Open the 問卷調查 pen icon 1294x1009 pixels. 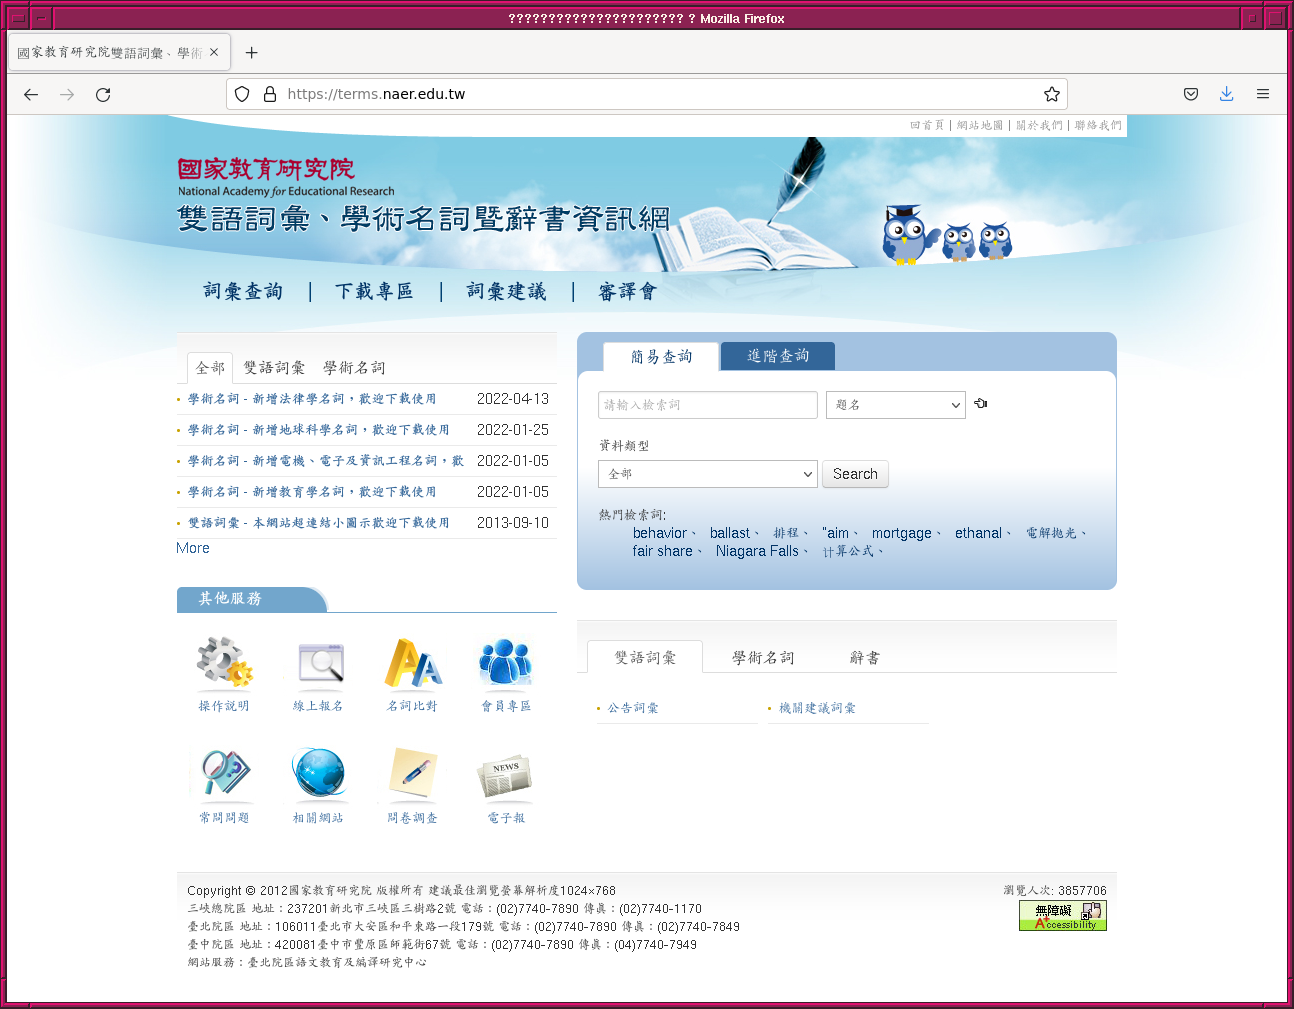412,773
